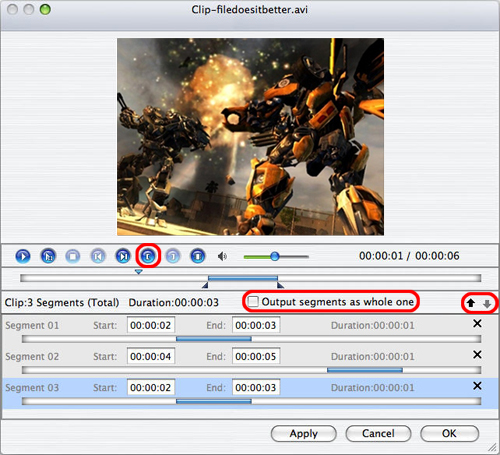The height and width of the screenshot is (455, 500).
Task: Click the Cancel button
Action: [378, 434]
